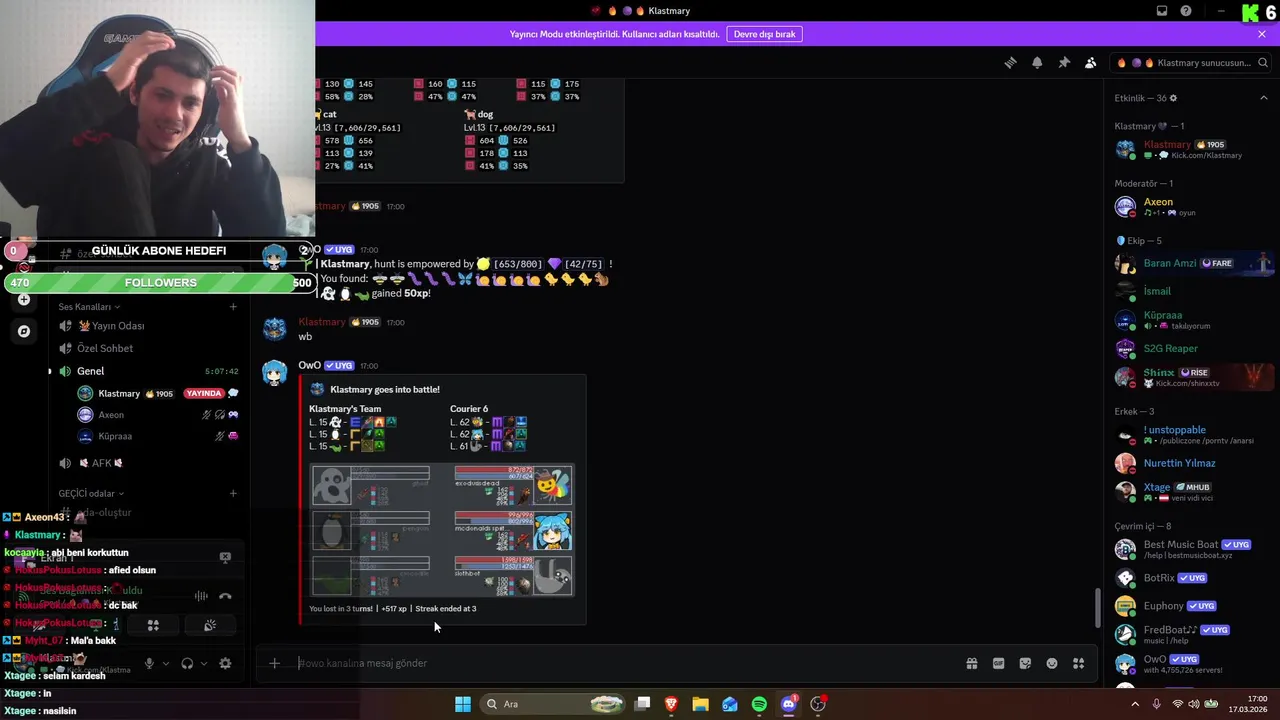The image size is (1280, 720).
Task: Toggle the member list icon
Action: click(1091, 62)
